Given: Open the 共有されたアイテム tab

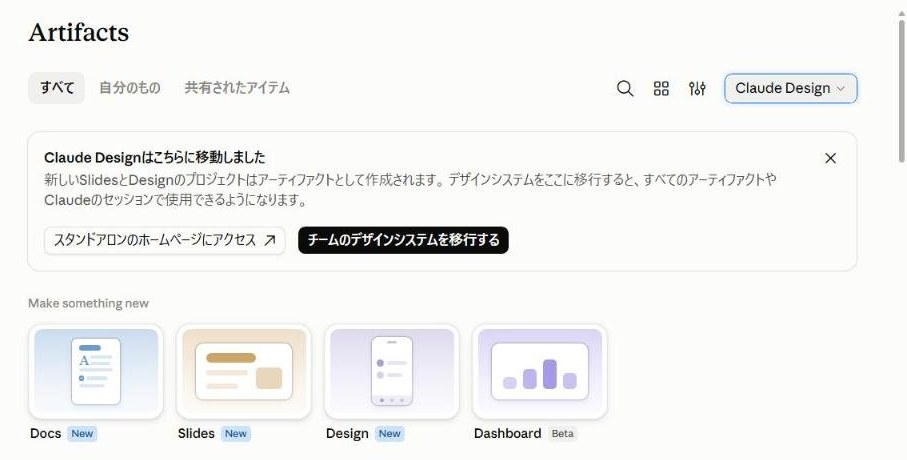Looking at the screenshot, I should pyautogui.click(x=237, y=88).
